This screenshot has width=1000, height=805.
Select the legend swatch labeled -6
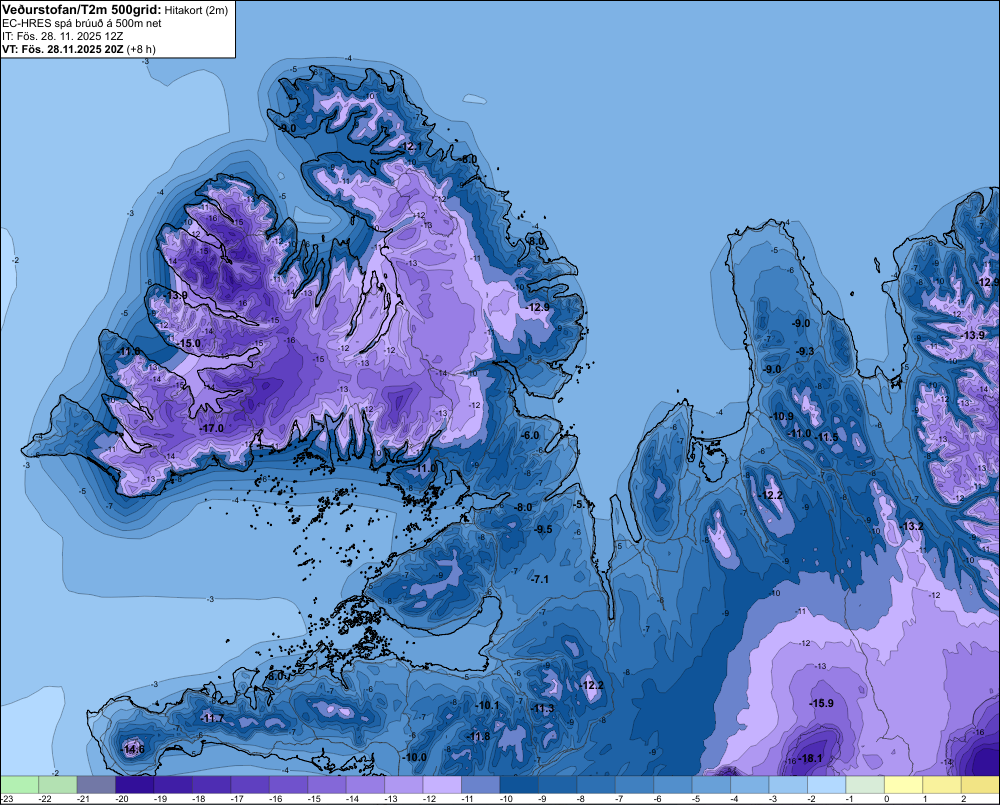click(x=673, y=784)
